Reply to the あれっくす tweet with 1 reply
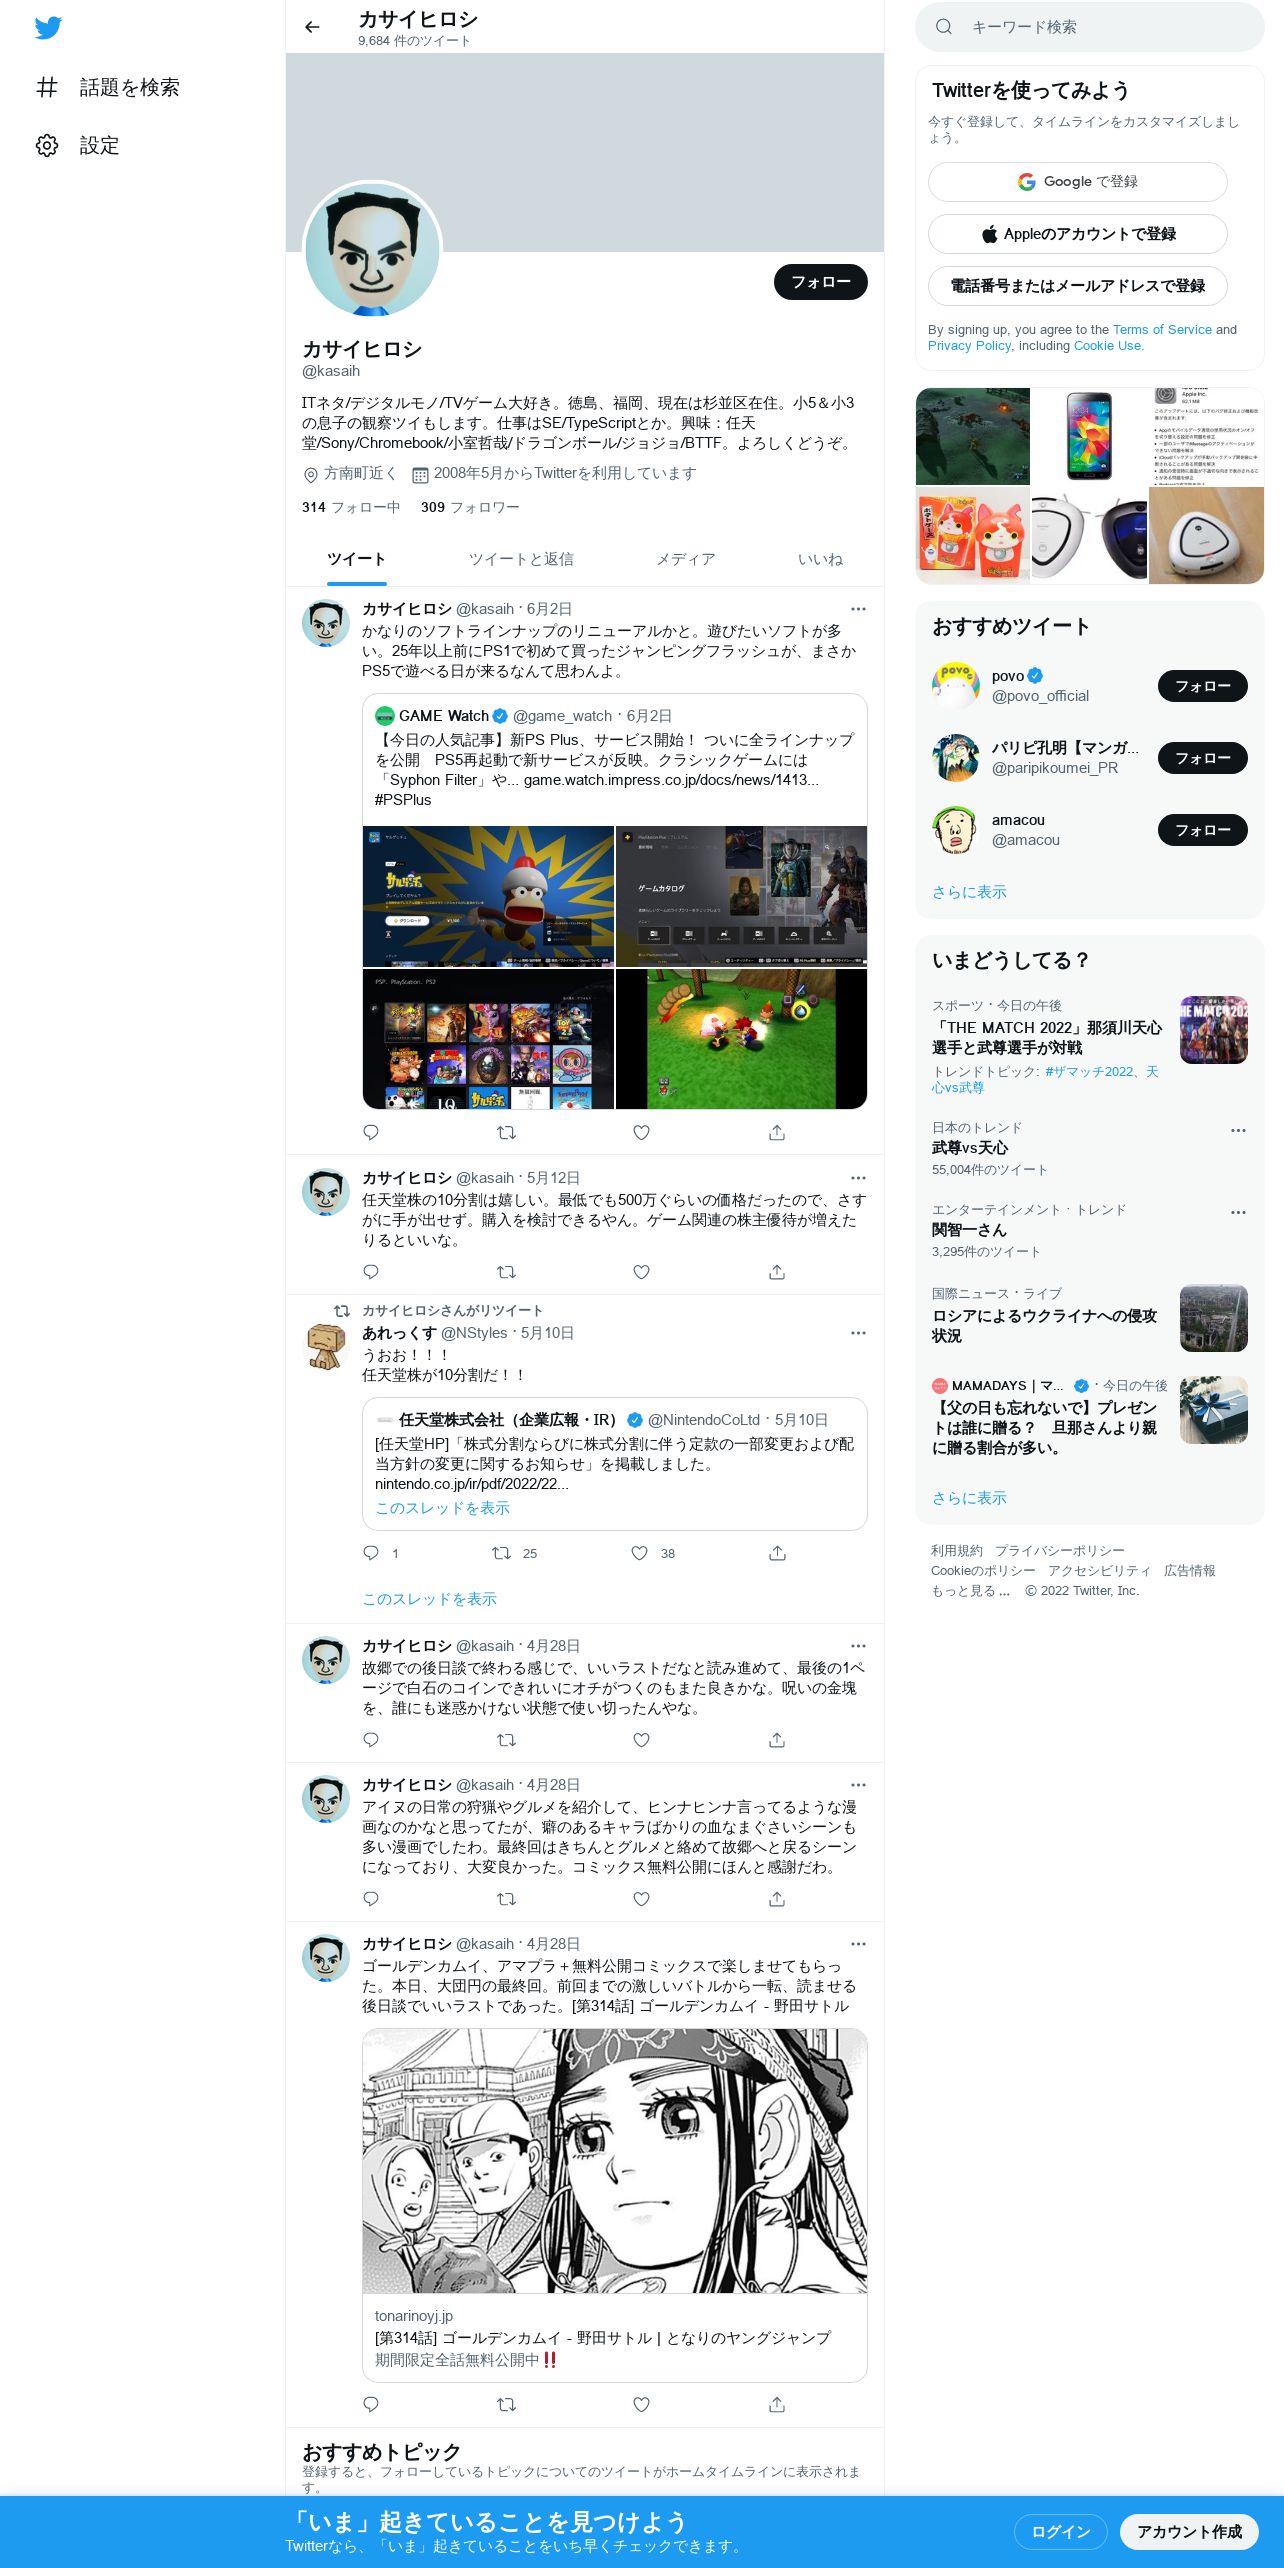 pos(371,1553)
